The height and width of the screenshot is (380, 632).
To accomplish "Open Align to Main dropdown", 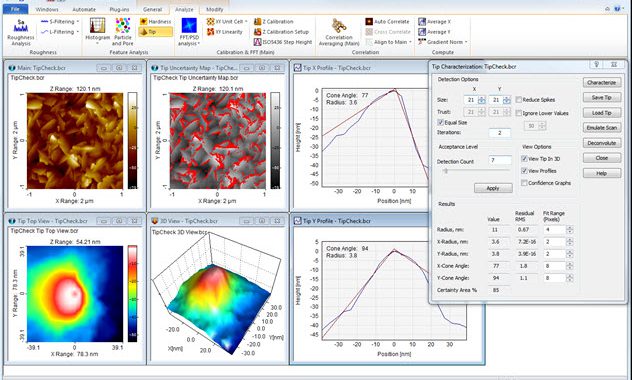I will [410, 42].
